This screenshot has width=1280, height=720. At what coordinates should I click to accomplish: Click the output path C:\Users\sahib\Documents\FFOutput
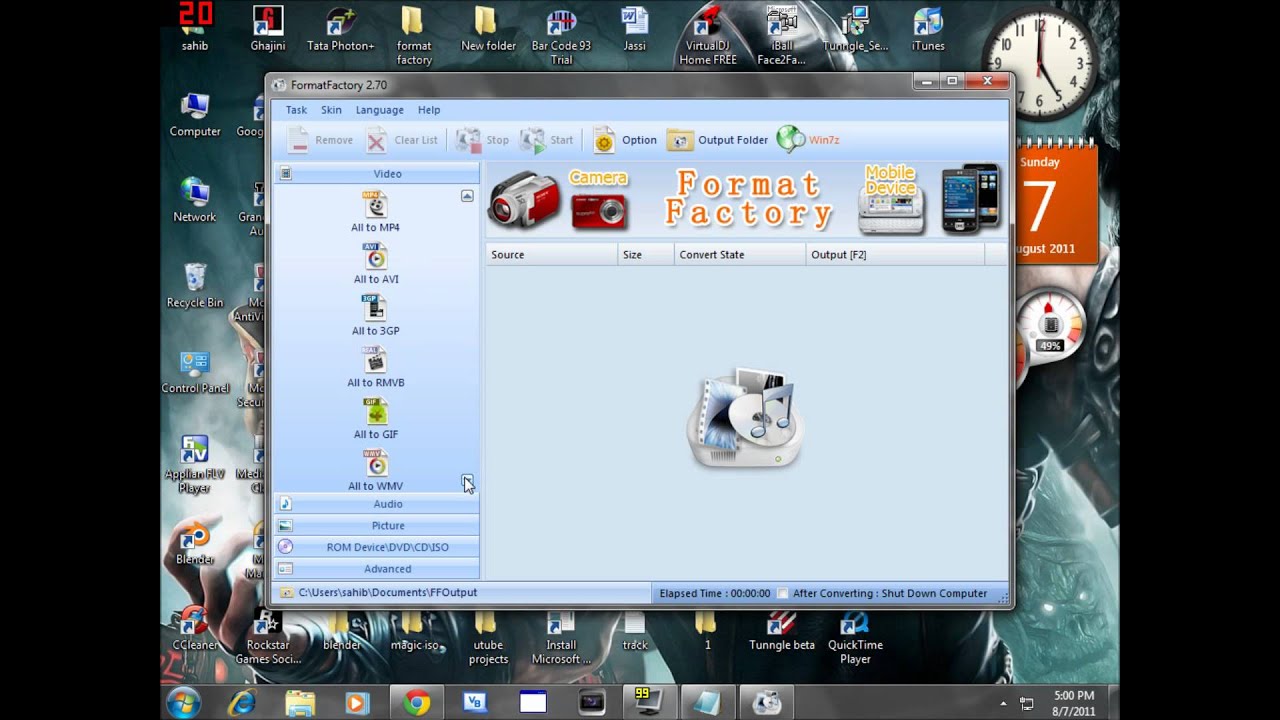388,593
